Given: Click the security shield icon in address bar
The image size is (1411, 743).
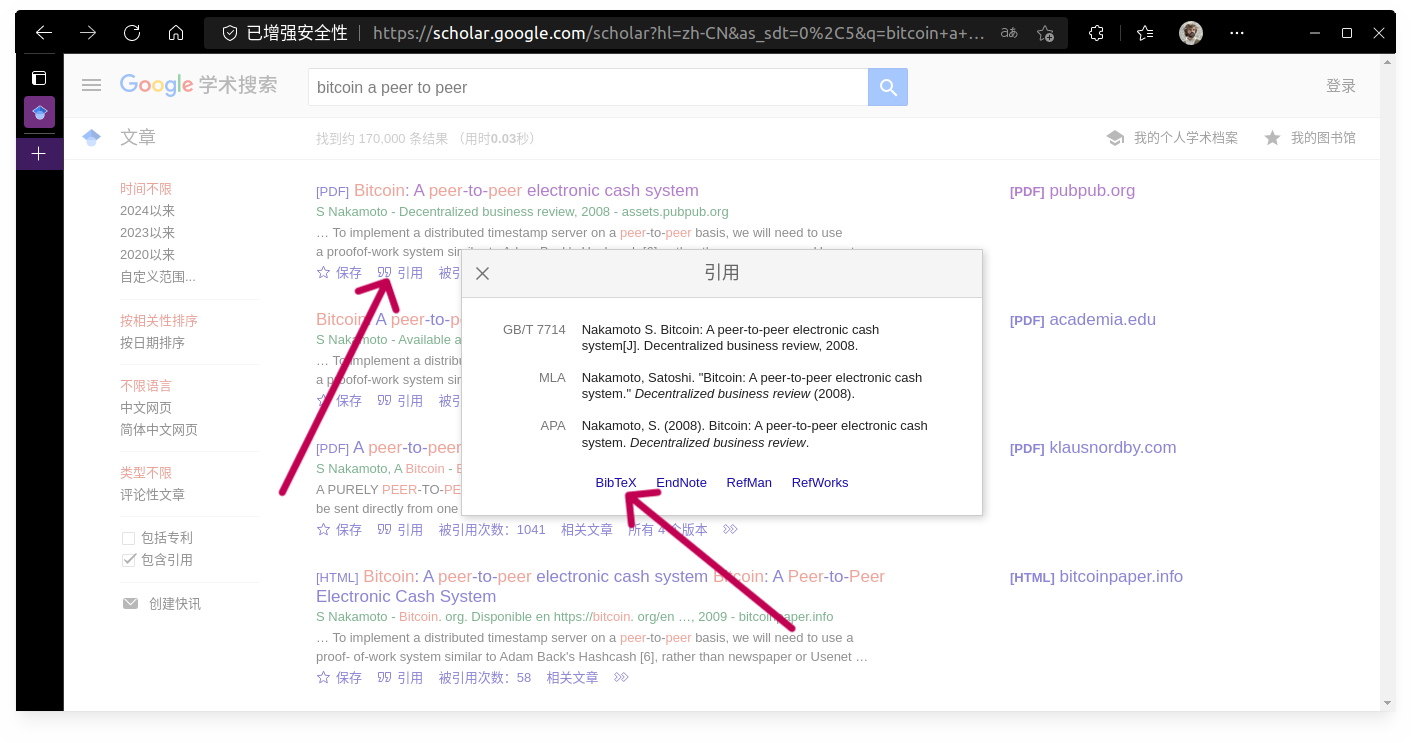Looking at the screenshot, I should pyautogui.click(x=230, y=33).
